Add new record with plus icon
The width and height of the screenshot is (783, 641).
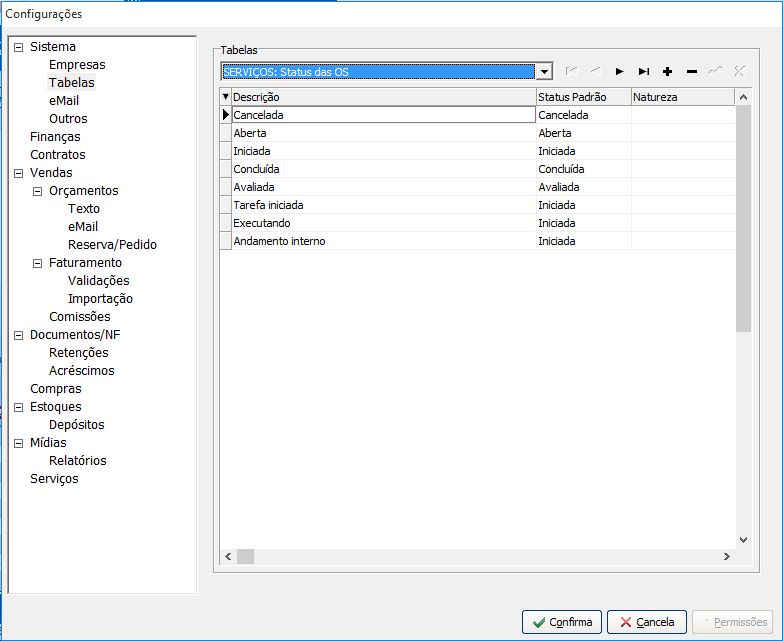pyautogui.click(x=667, y=71)
